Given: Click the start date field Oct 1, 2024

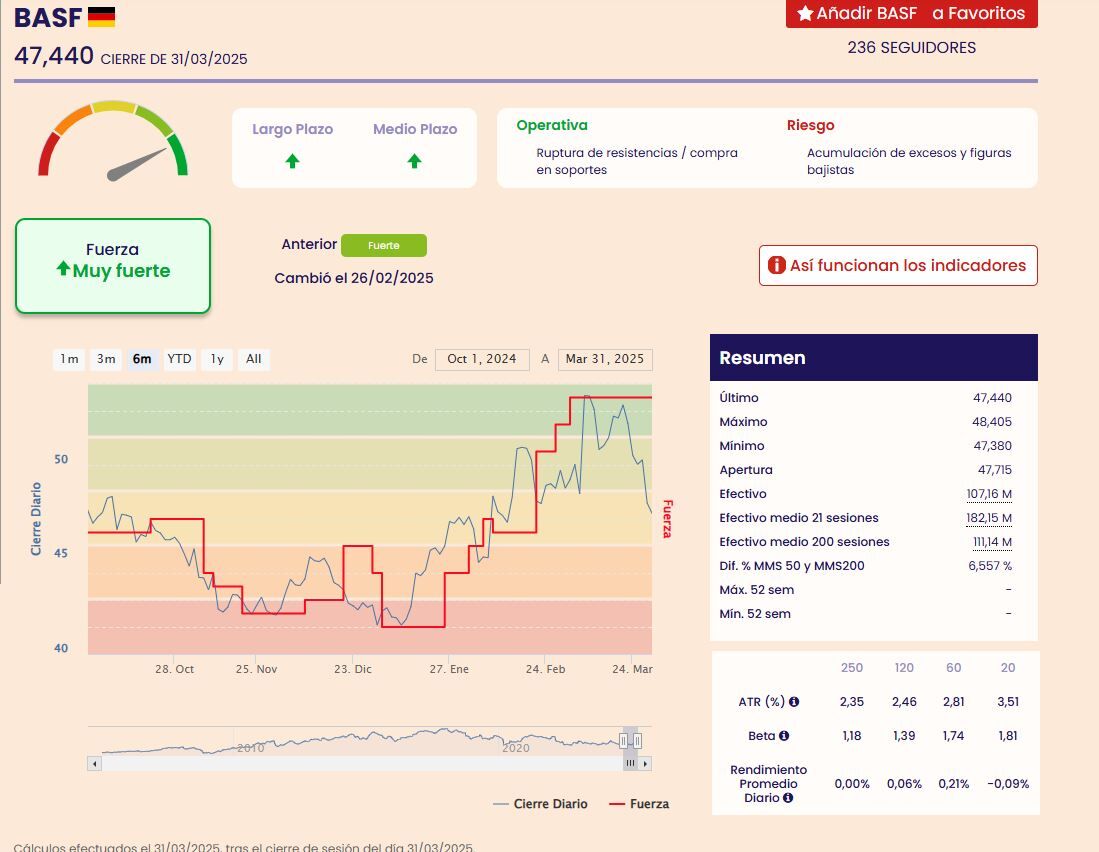Looking at the screenshot, I should (x=482, y=359).
